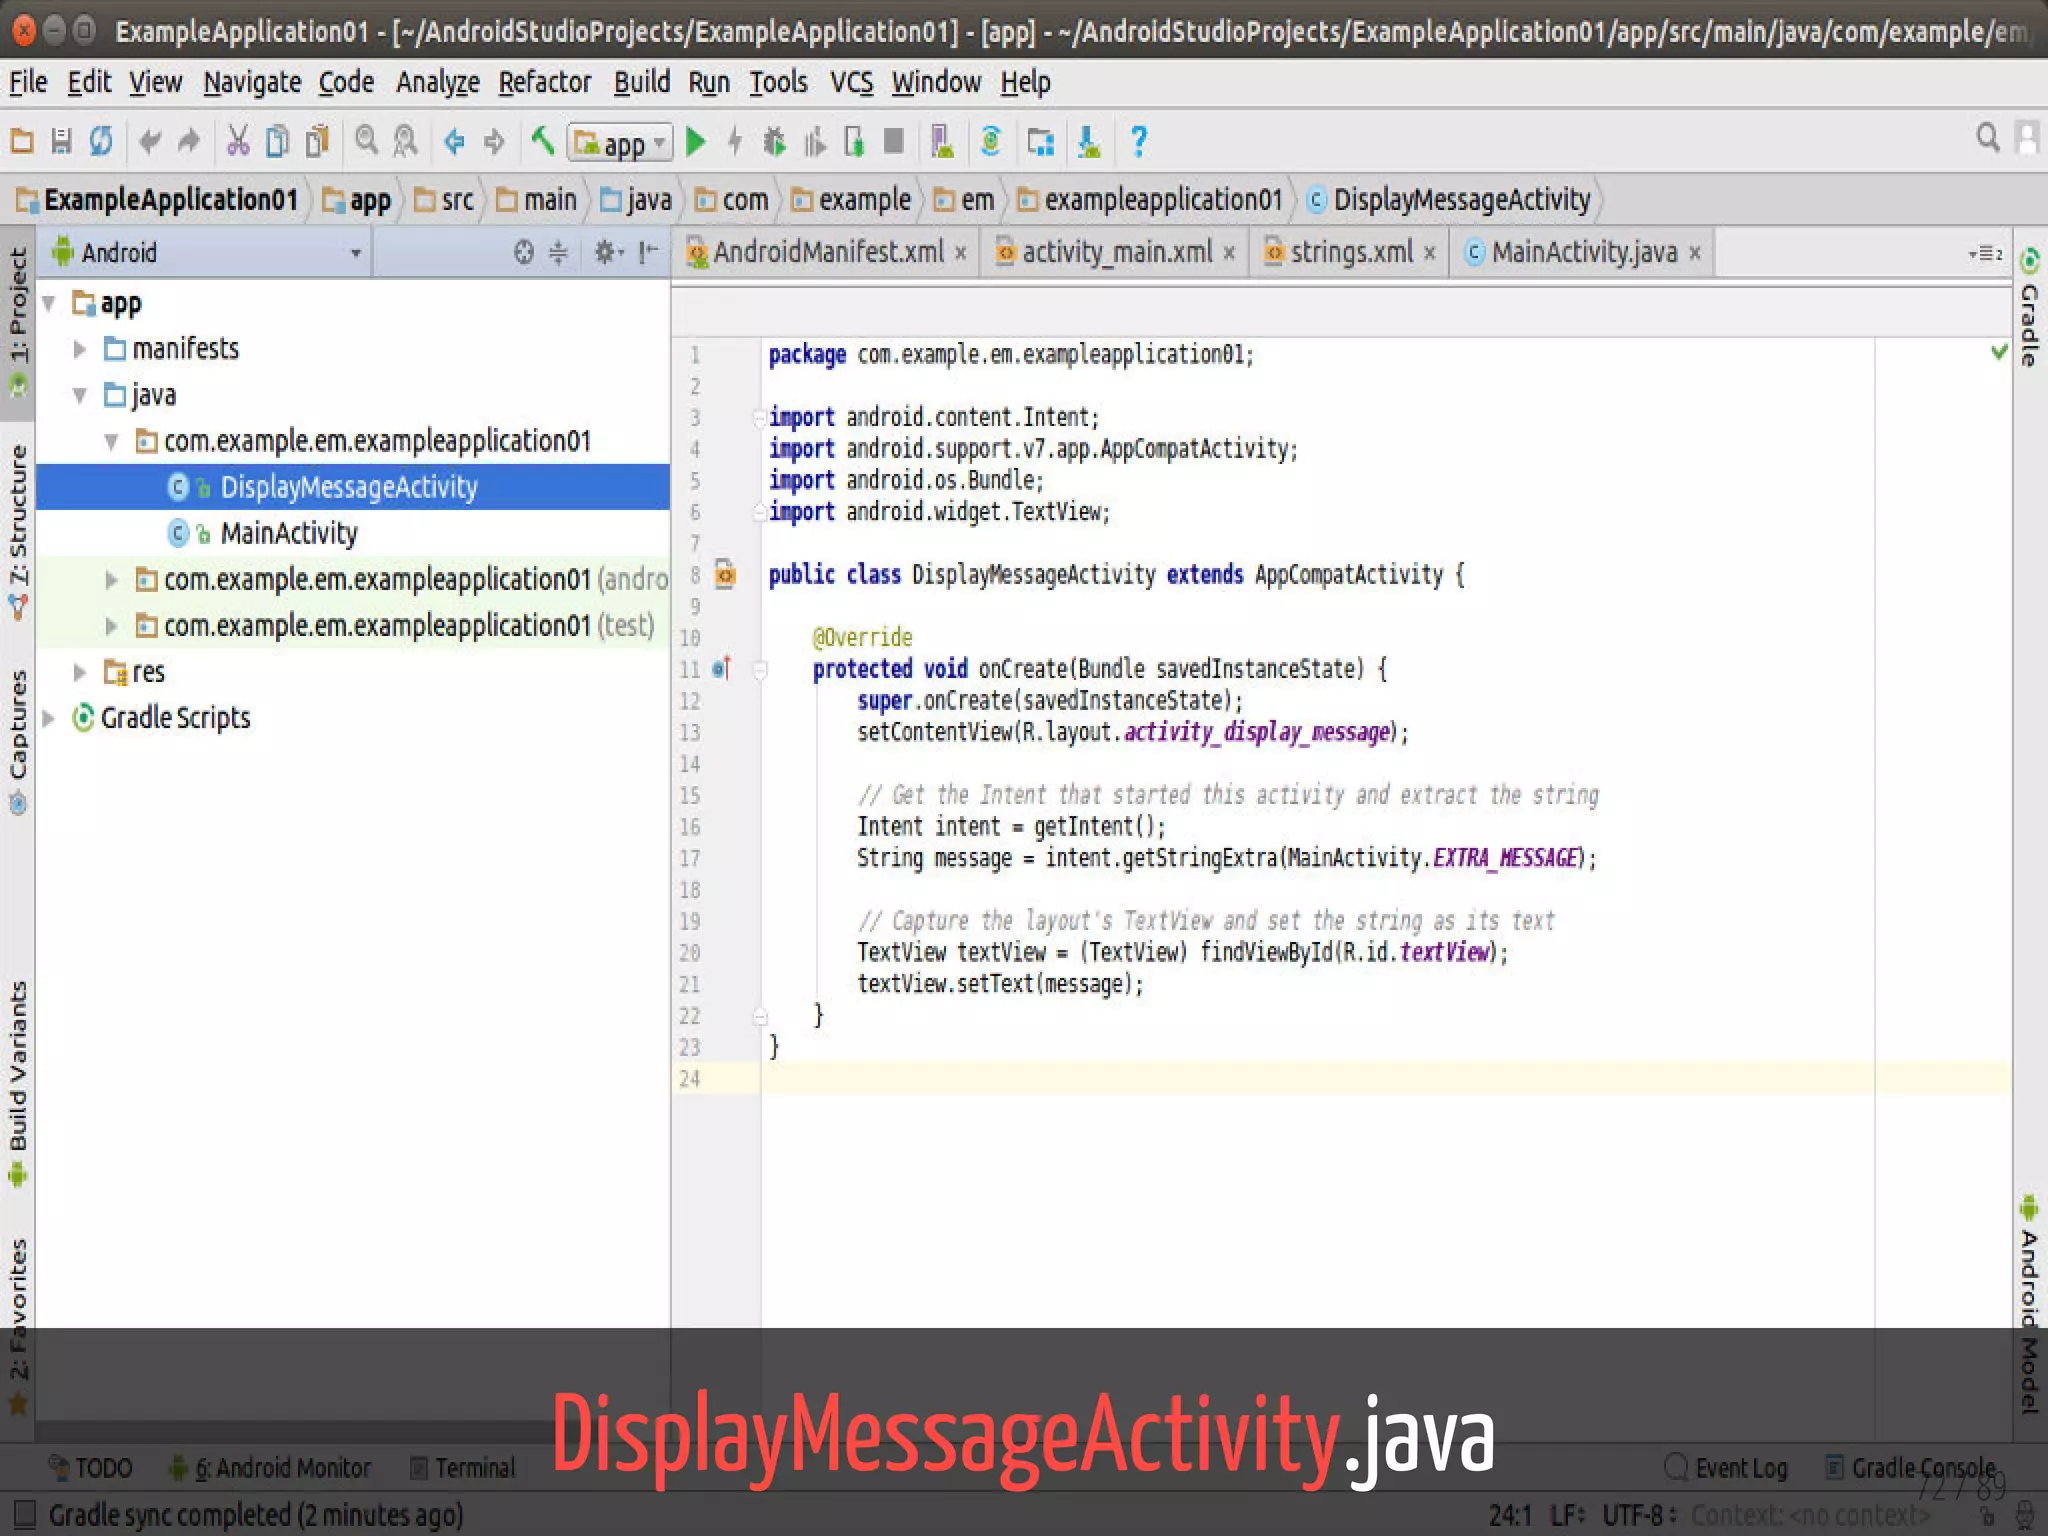Show the hidden editor tabs list

coord(1985,253)
